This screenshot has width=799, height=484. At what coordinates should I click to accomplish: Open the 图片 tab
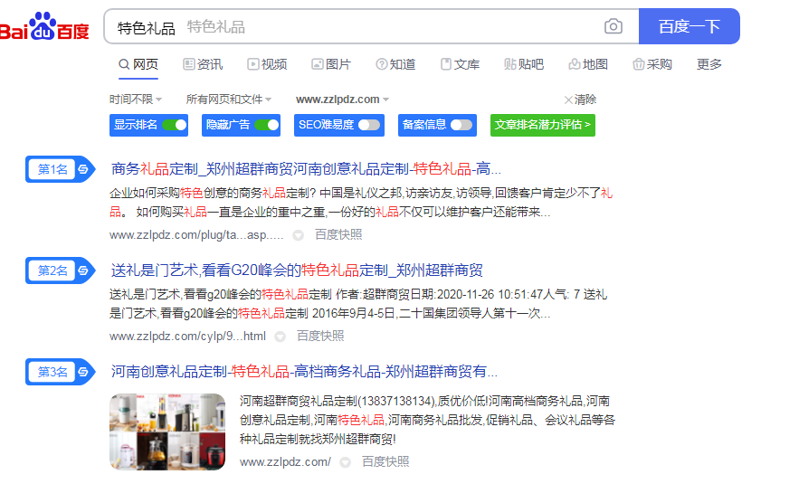click(331, 65)
